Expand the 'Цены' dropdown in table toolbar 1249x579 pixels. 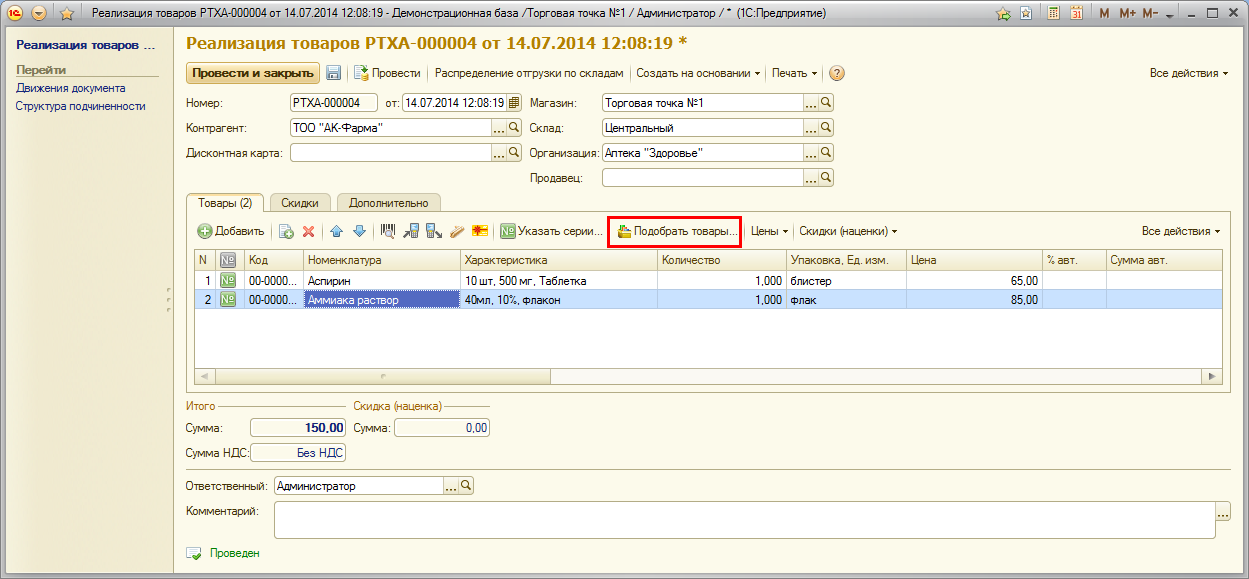point(769,231)
